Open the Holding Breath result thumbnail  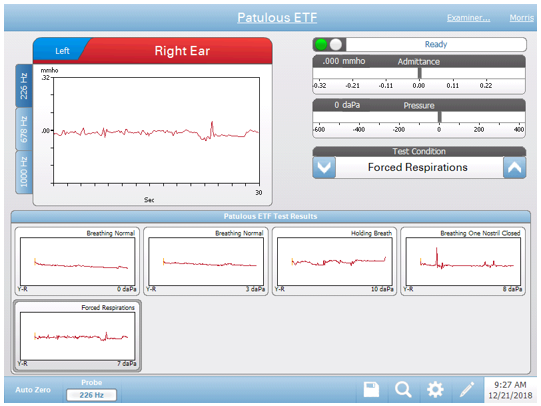[x=334, y=261]
